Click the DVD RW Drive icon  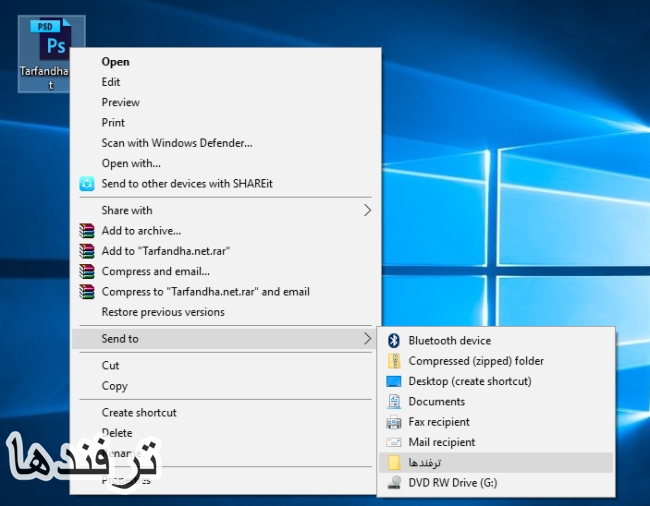[x=393, y=483]
